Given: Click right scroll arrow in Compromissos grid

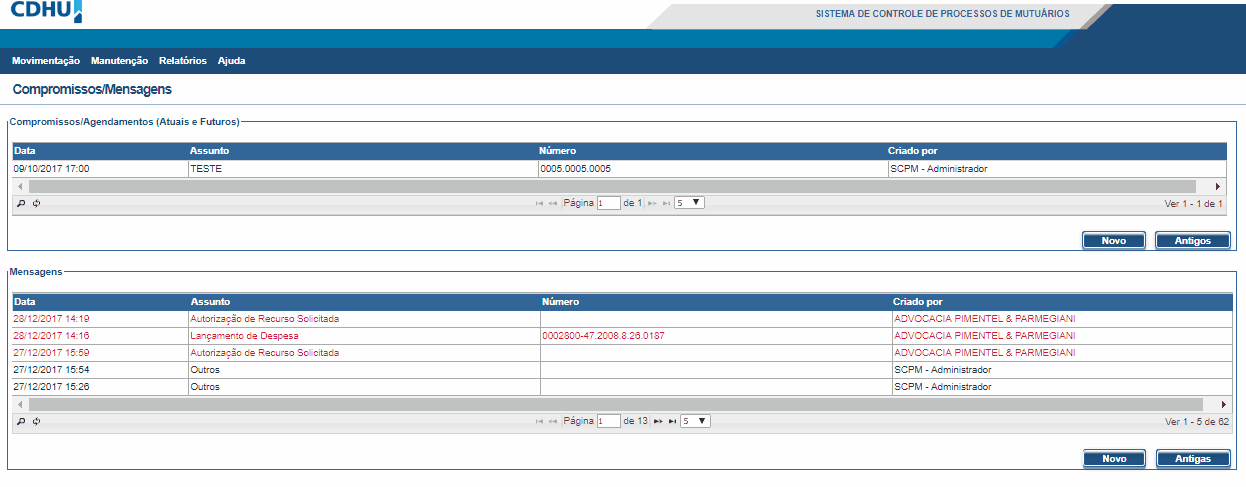Looking at the screenshot, I should 1218,186.
